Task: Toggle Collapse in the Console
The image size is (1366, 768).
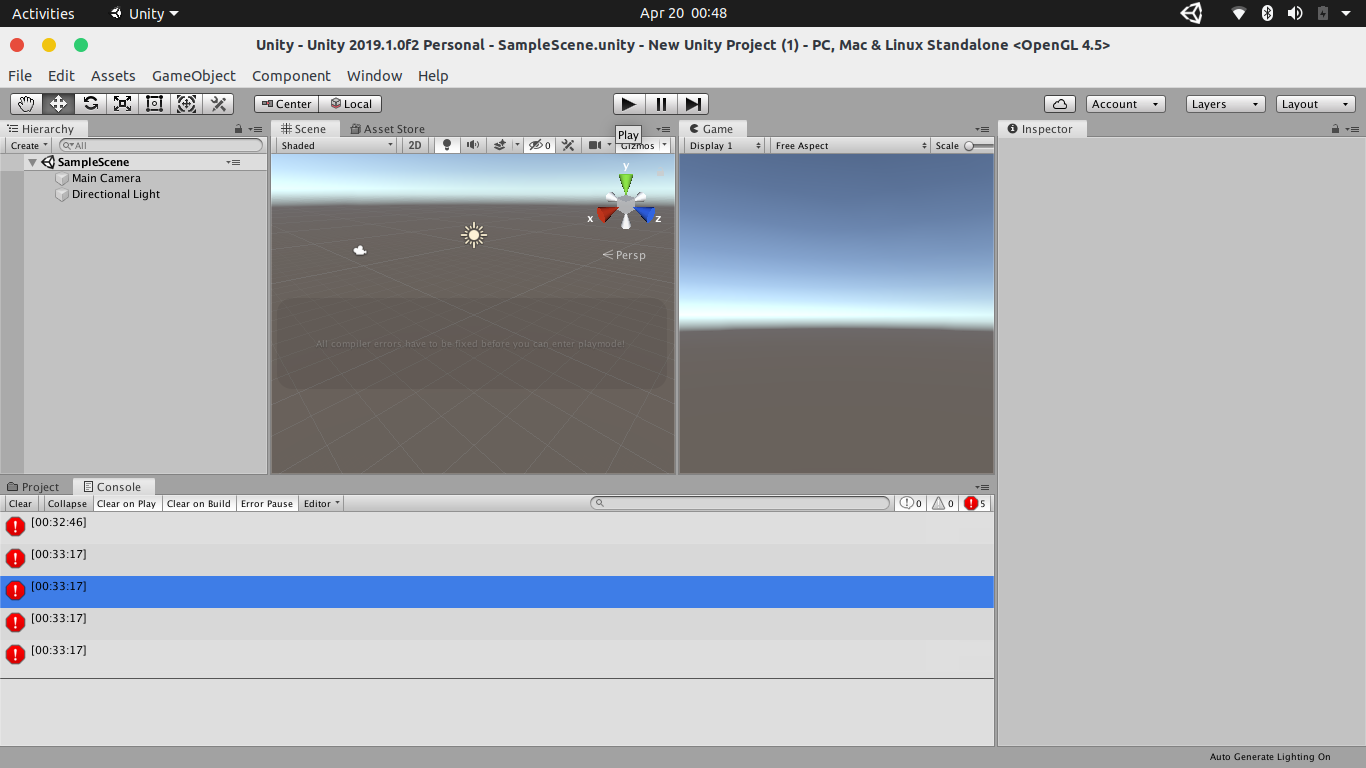Action: coord(67,503)
